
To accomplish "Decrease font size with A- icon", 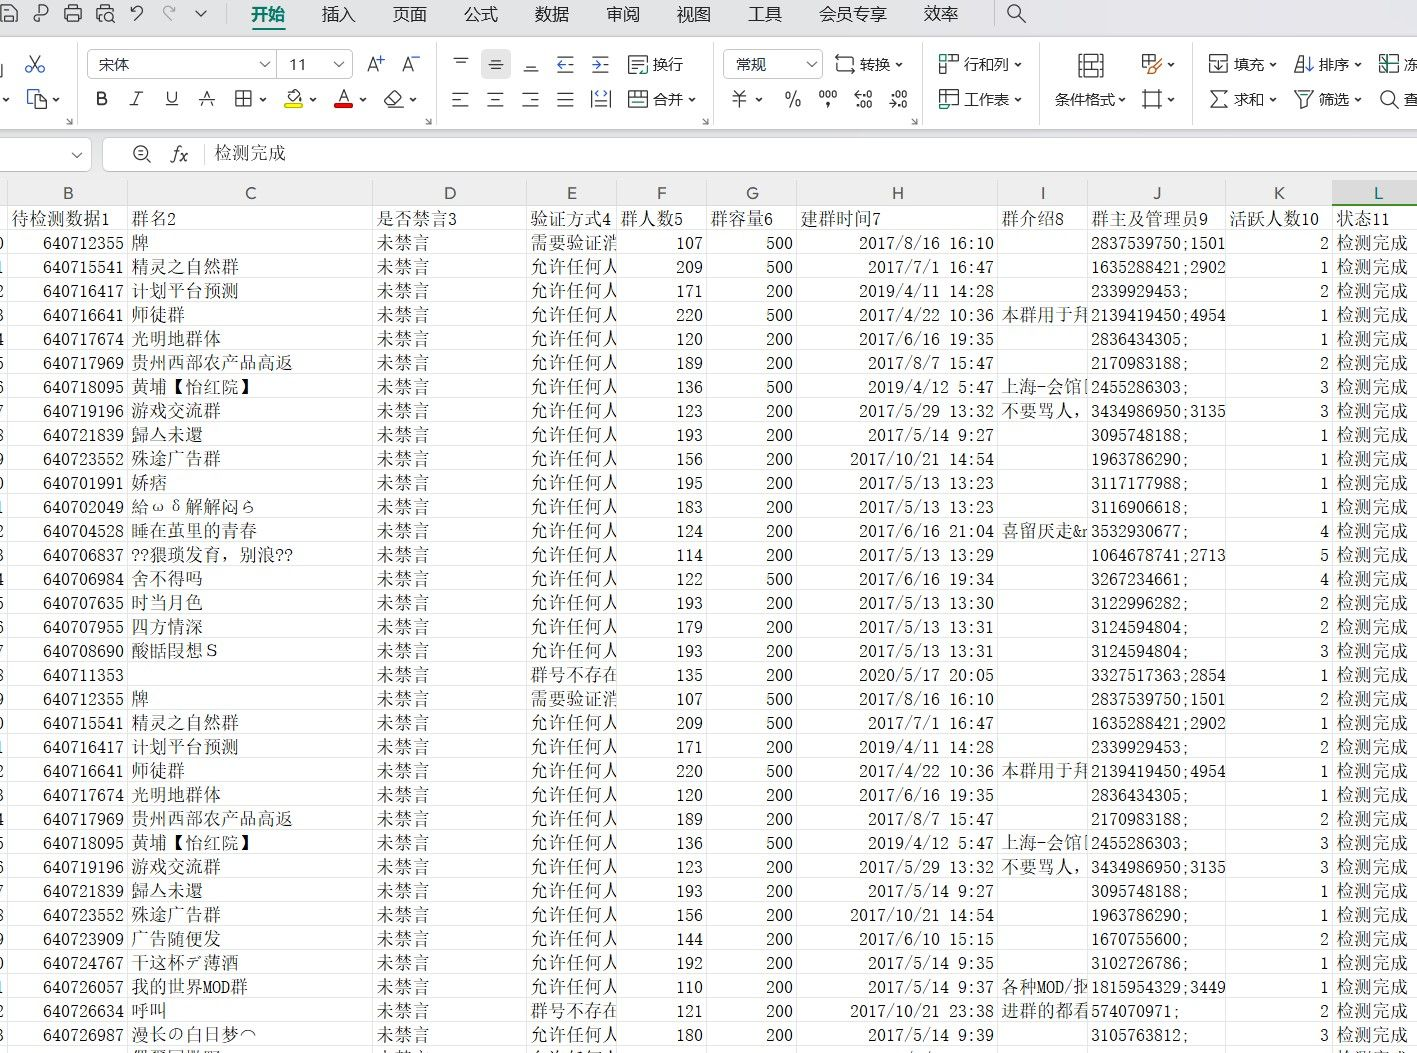I will pyautogui.click(x=410, y=64).
